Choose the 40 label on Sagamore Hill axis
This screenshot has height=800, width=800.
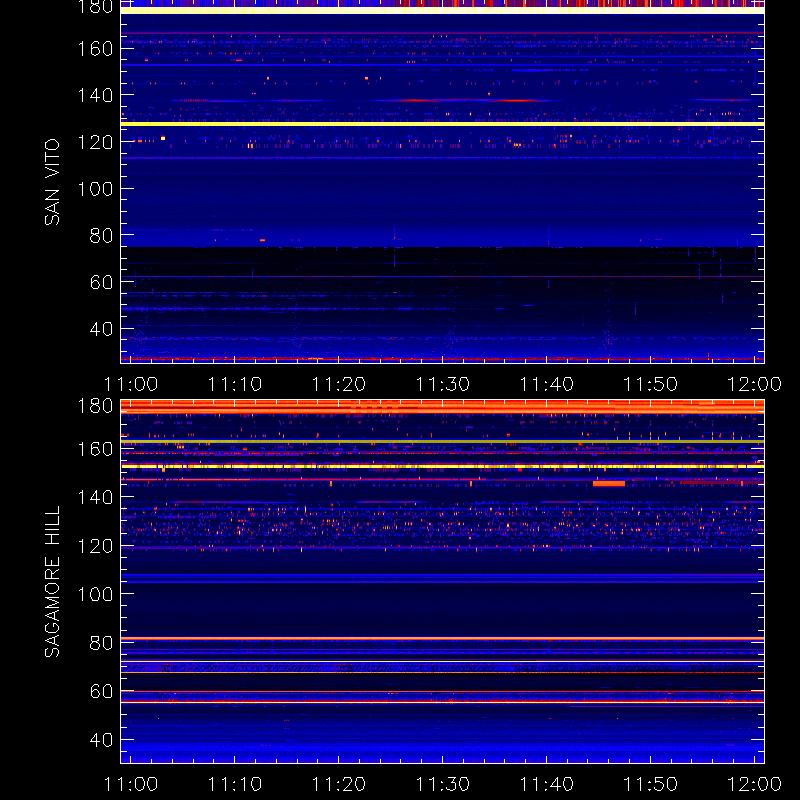101,740
